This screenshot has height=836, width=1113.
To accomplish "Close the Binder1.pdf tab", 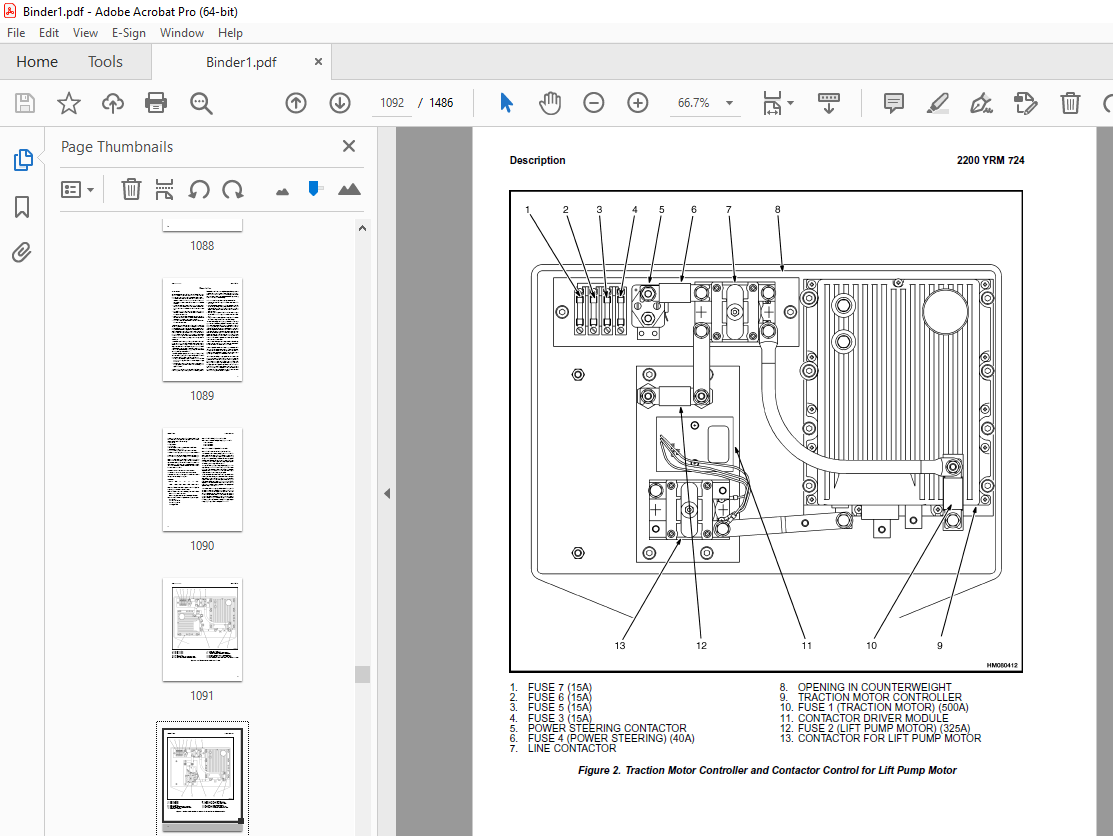I will tap(318, 62).
